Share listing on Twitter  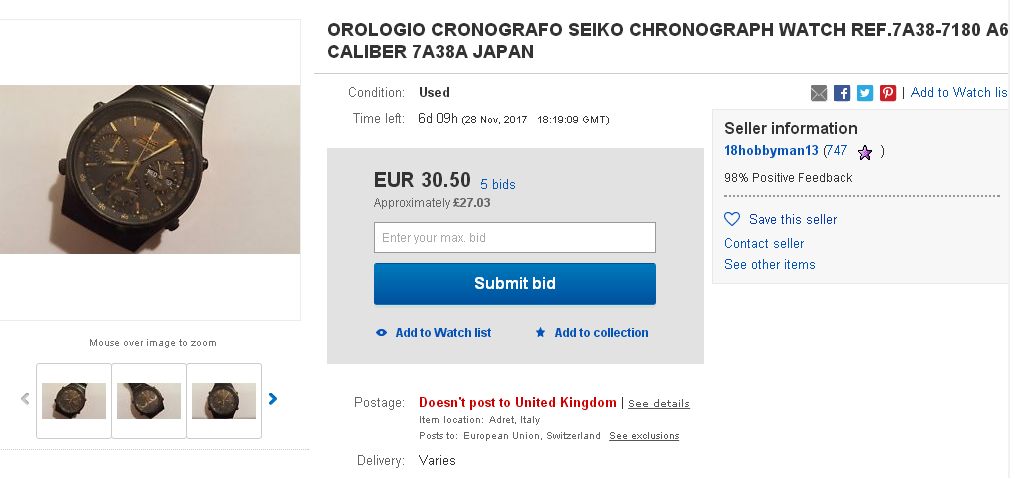point(865,93)
